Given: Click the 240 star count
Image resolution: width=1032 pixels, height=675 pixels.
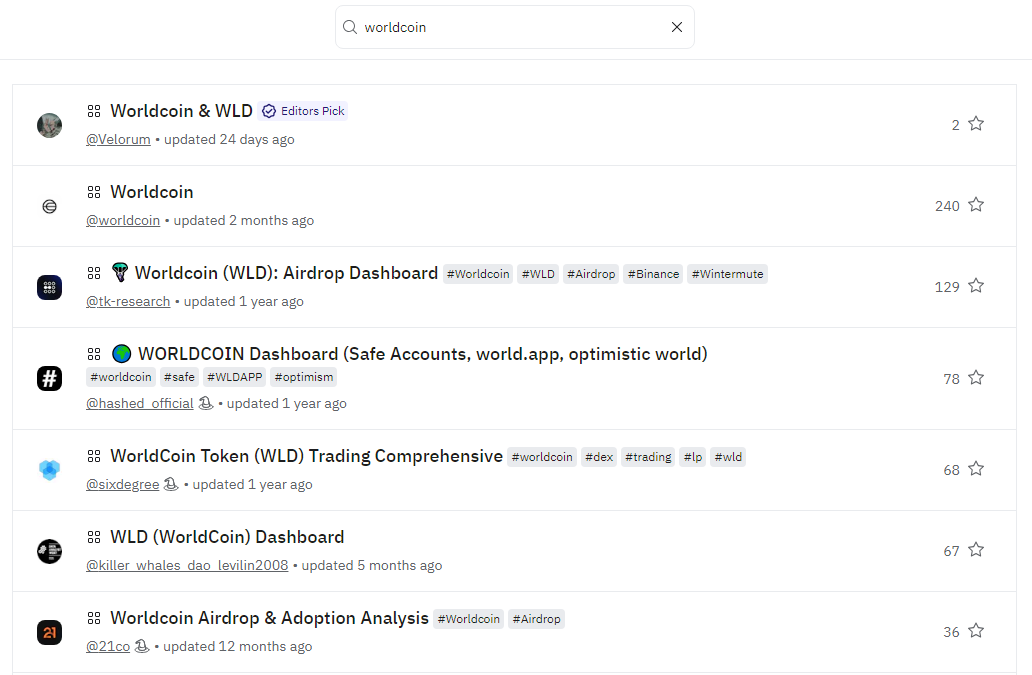Looking at the screenshot, I should [x=947, y=206].
